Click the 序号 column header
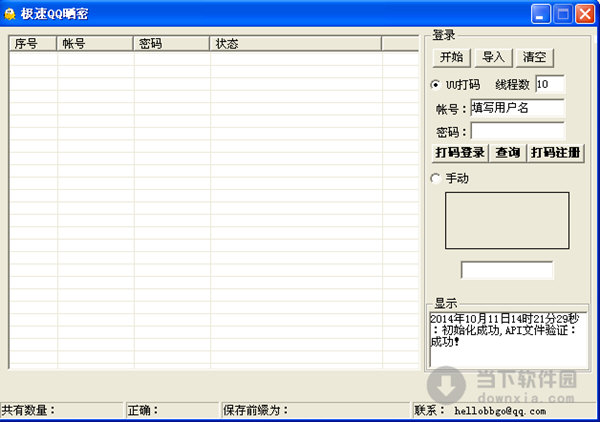 (33, 44)
